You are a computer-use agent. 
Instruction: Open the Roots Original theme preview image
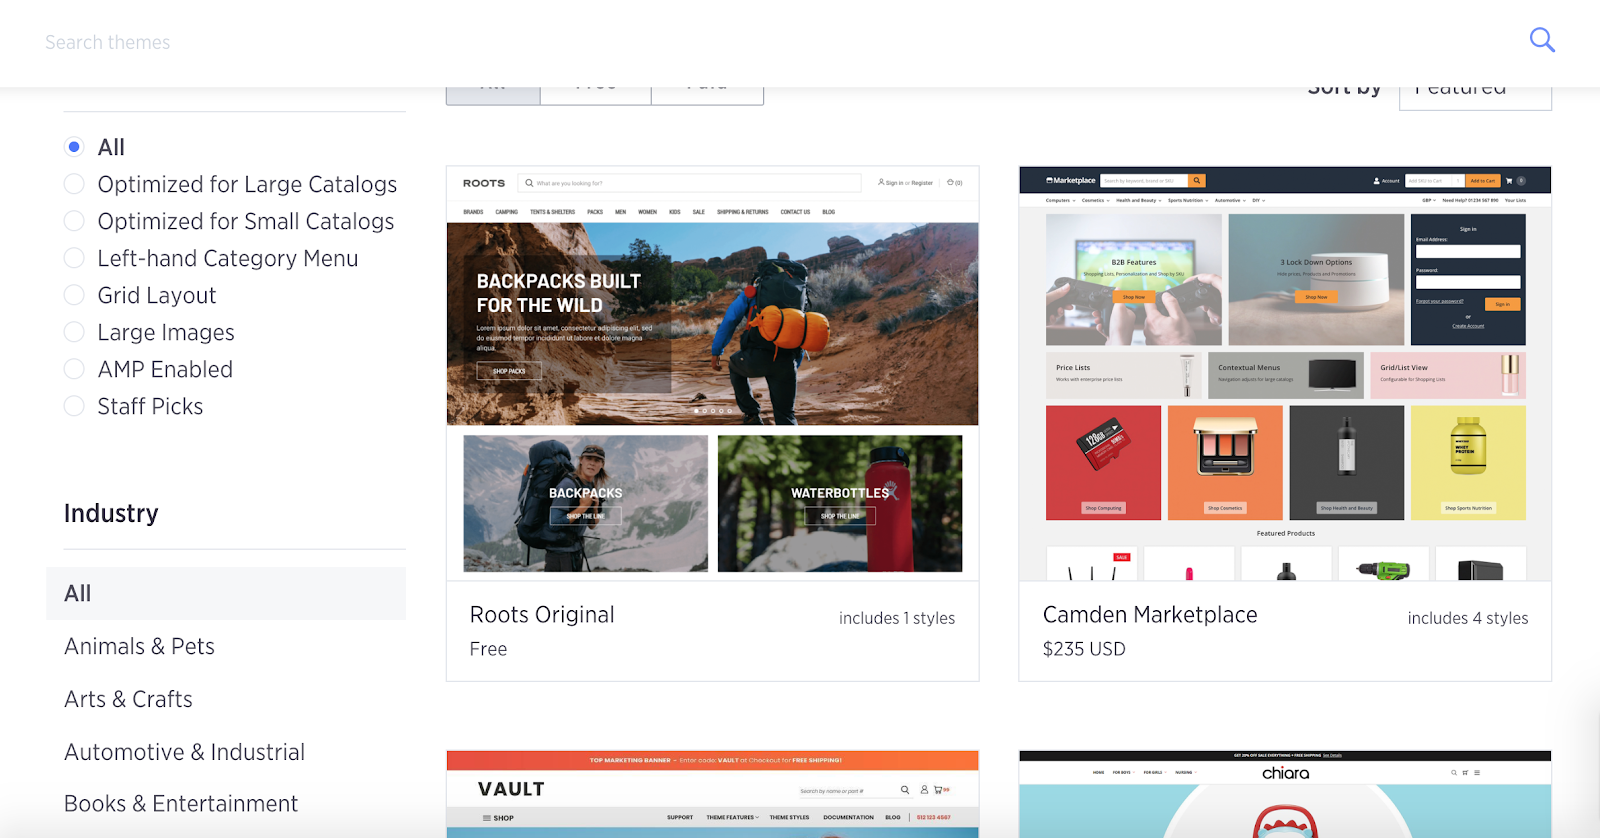click(x=712, y=373)
